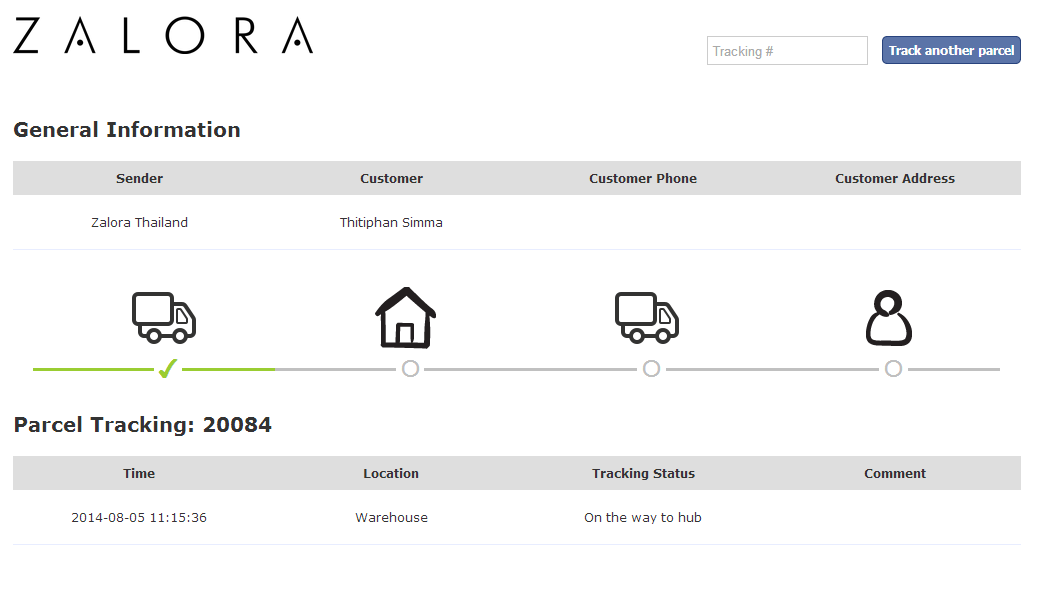Select the second delivery truck icon
The height and width of the screenshot is (609, 1055).
tap(646, 316)
